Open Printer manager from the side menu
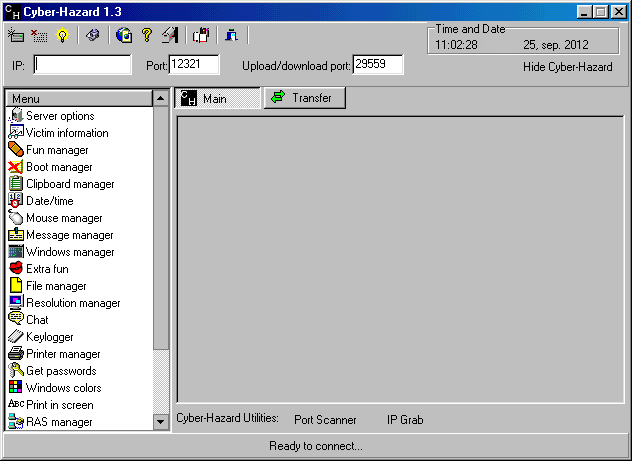 coord(63,354)
